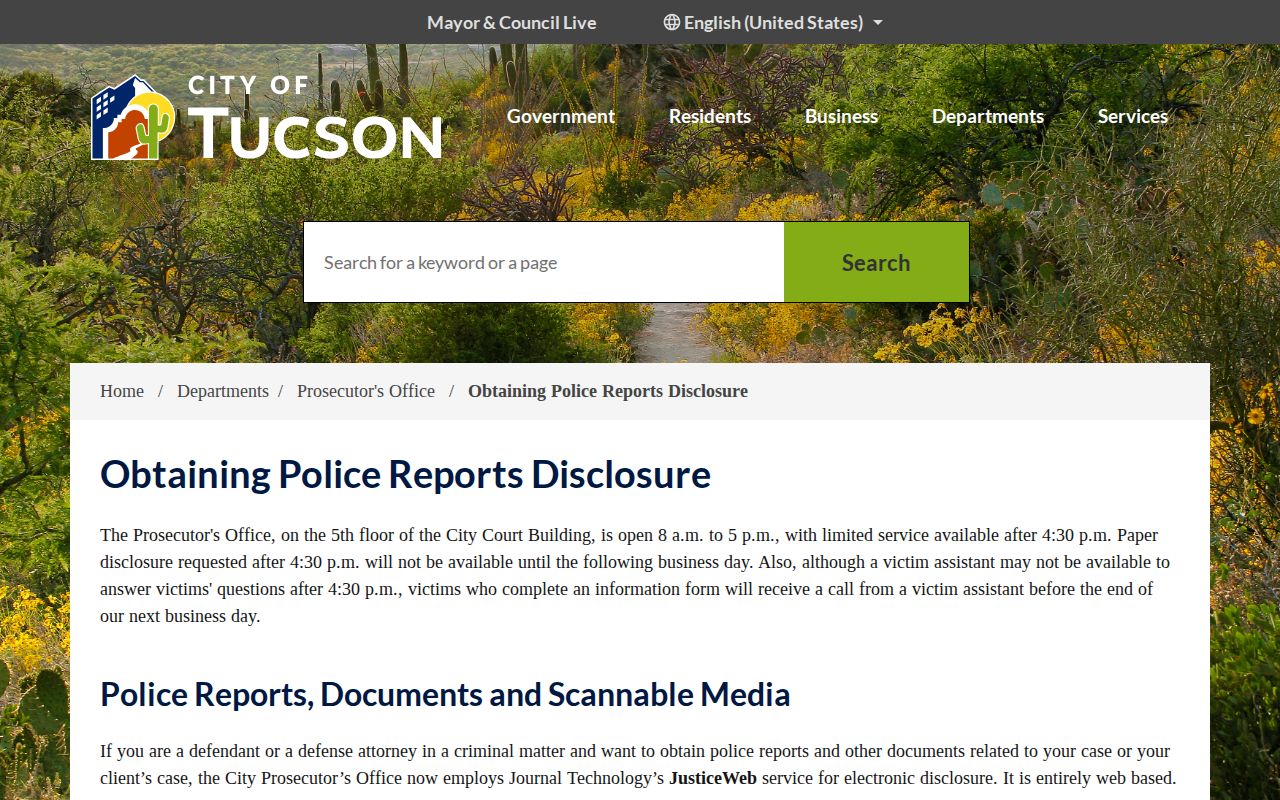Expand the English (United States) language dropdown arrow
Image resolution: width=1280 pixels, height=800 pixels.
point(878,22)
